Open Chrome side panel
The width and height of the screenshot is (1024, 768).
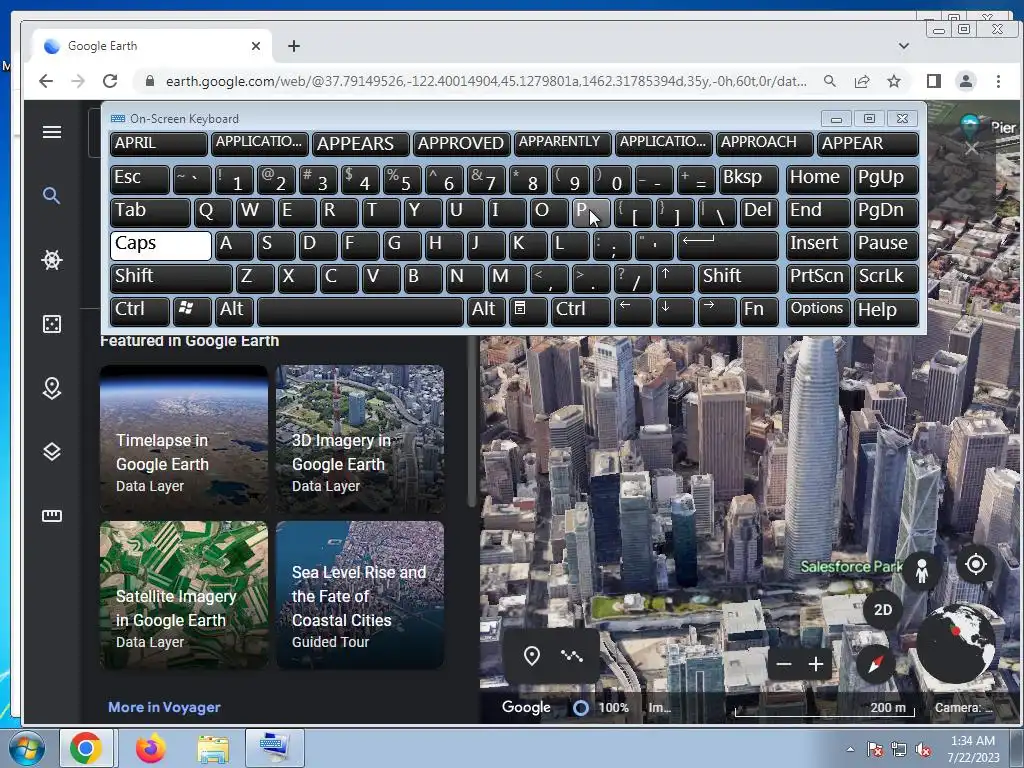[934, 81]
